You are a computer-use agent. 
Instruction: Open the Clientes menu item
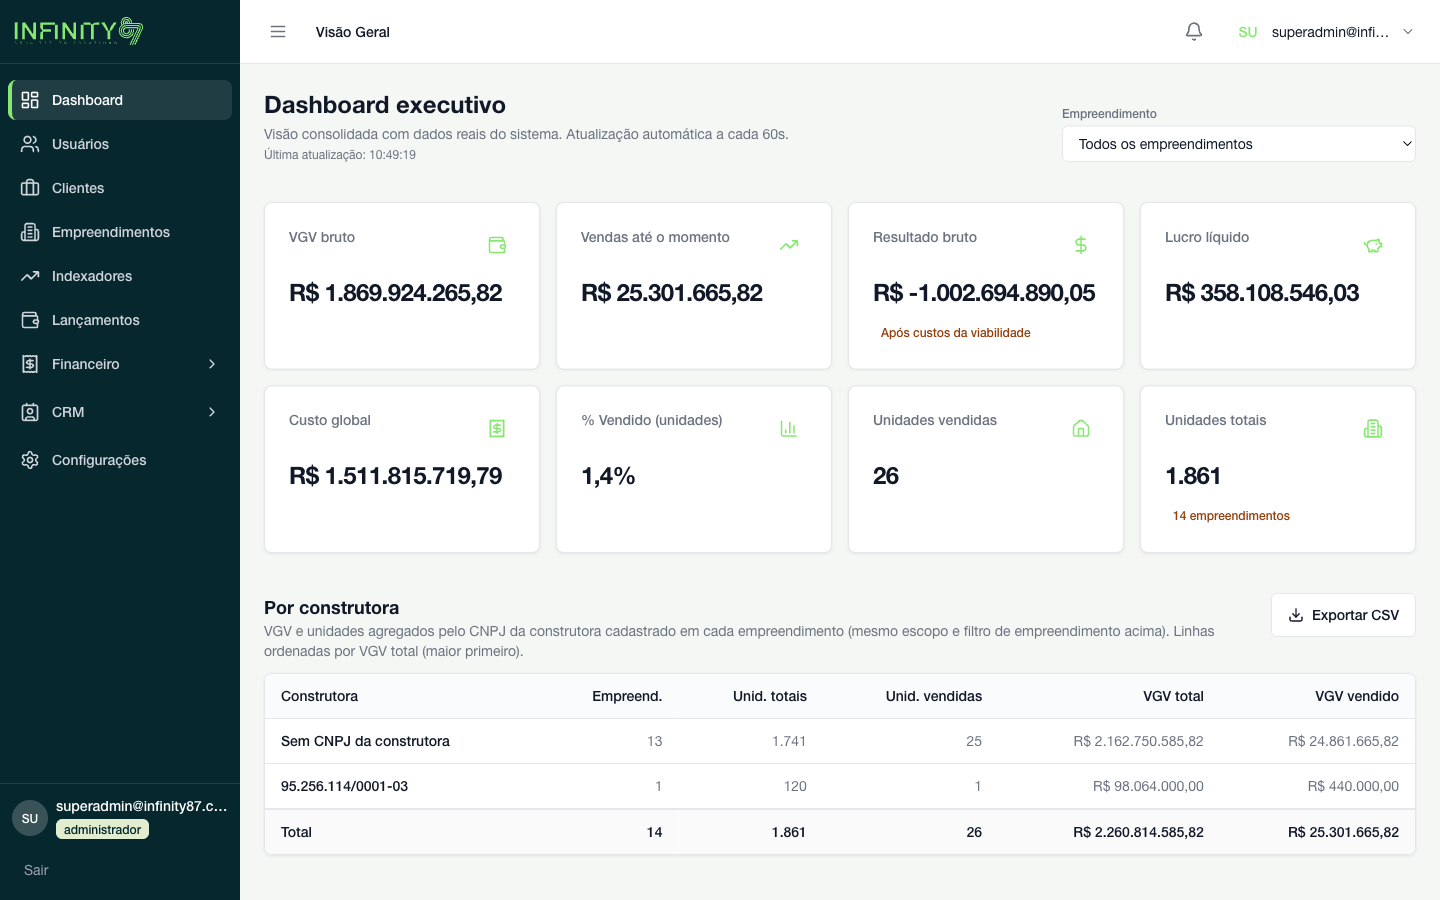(120, 188)
